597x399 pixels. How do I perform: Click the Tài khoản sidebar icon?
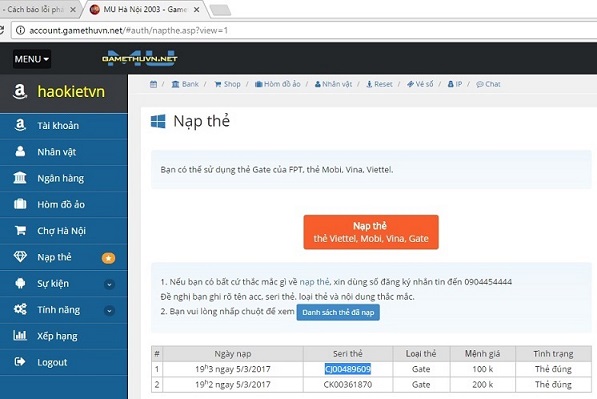(20, 125)
